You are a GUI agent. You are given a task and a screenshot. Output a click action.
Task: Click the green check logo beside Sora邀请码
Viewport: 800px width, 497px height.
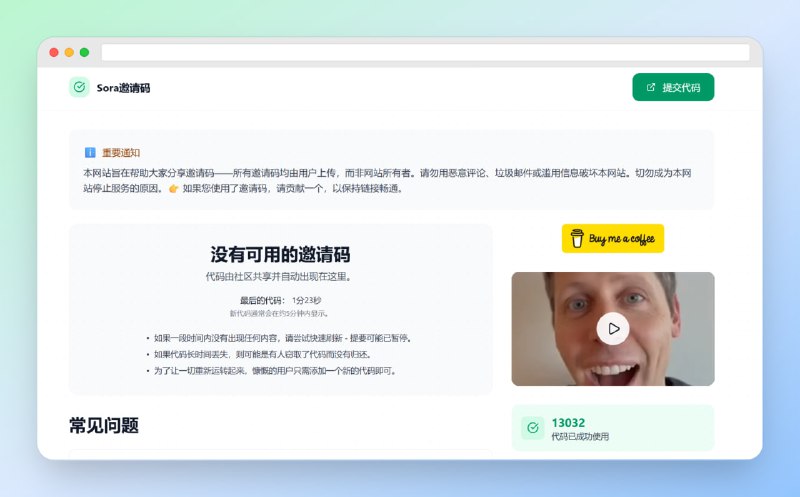point(80,88)
